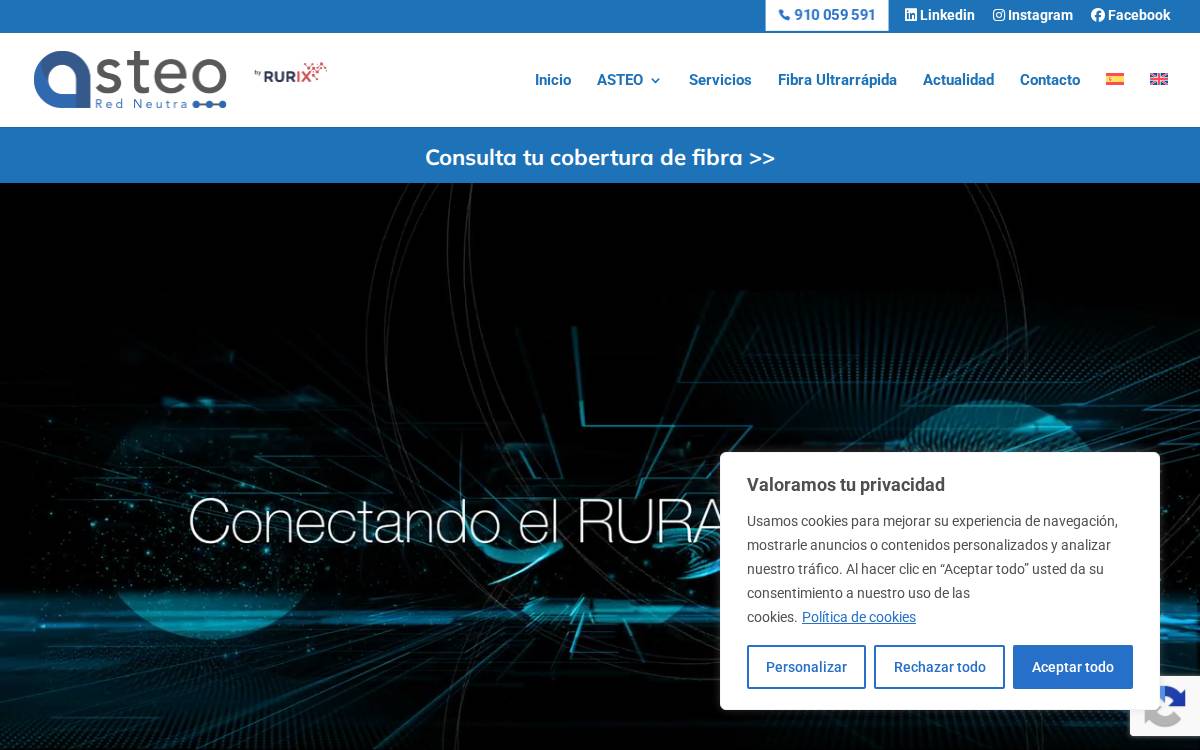
Task: Click the Consulta tu cobertura de fibra banner
Action: (600, 157)
